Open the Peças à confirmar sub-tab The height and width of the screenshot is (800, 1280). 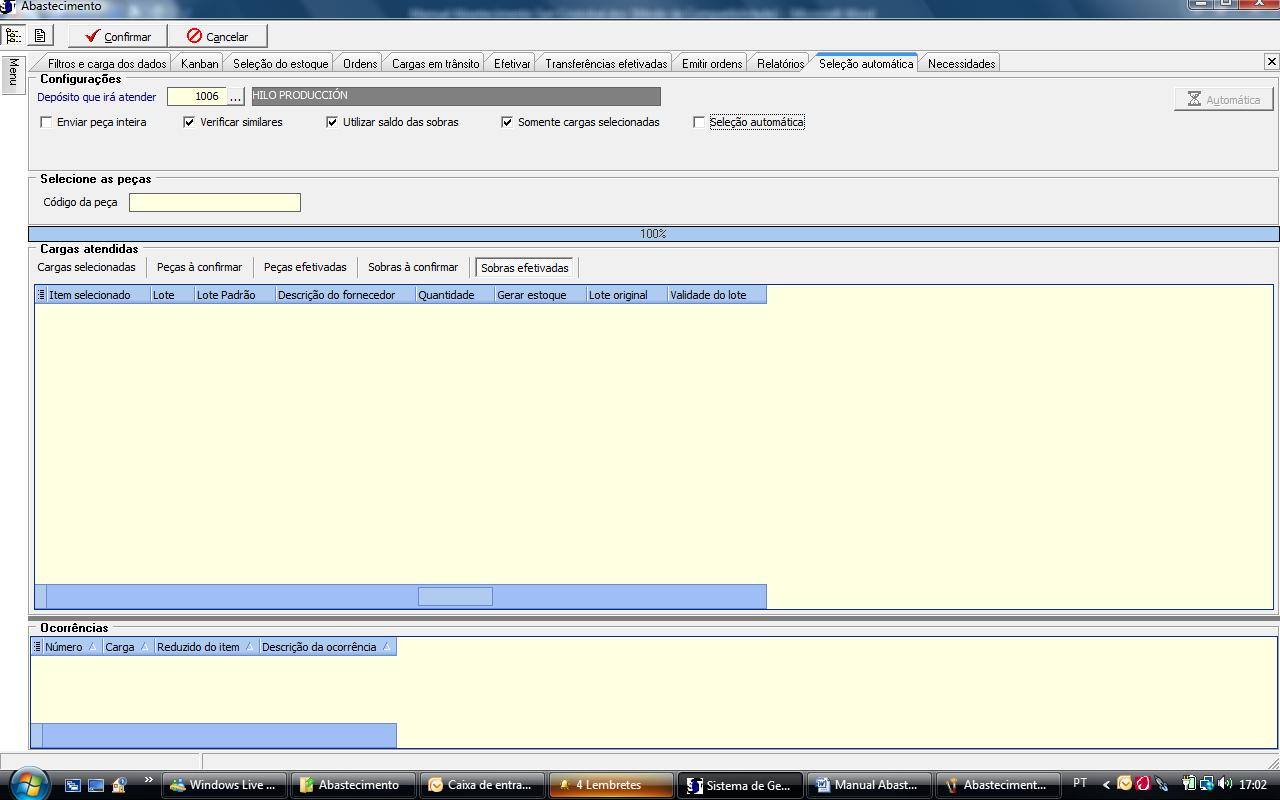(x=199, y=267)
